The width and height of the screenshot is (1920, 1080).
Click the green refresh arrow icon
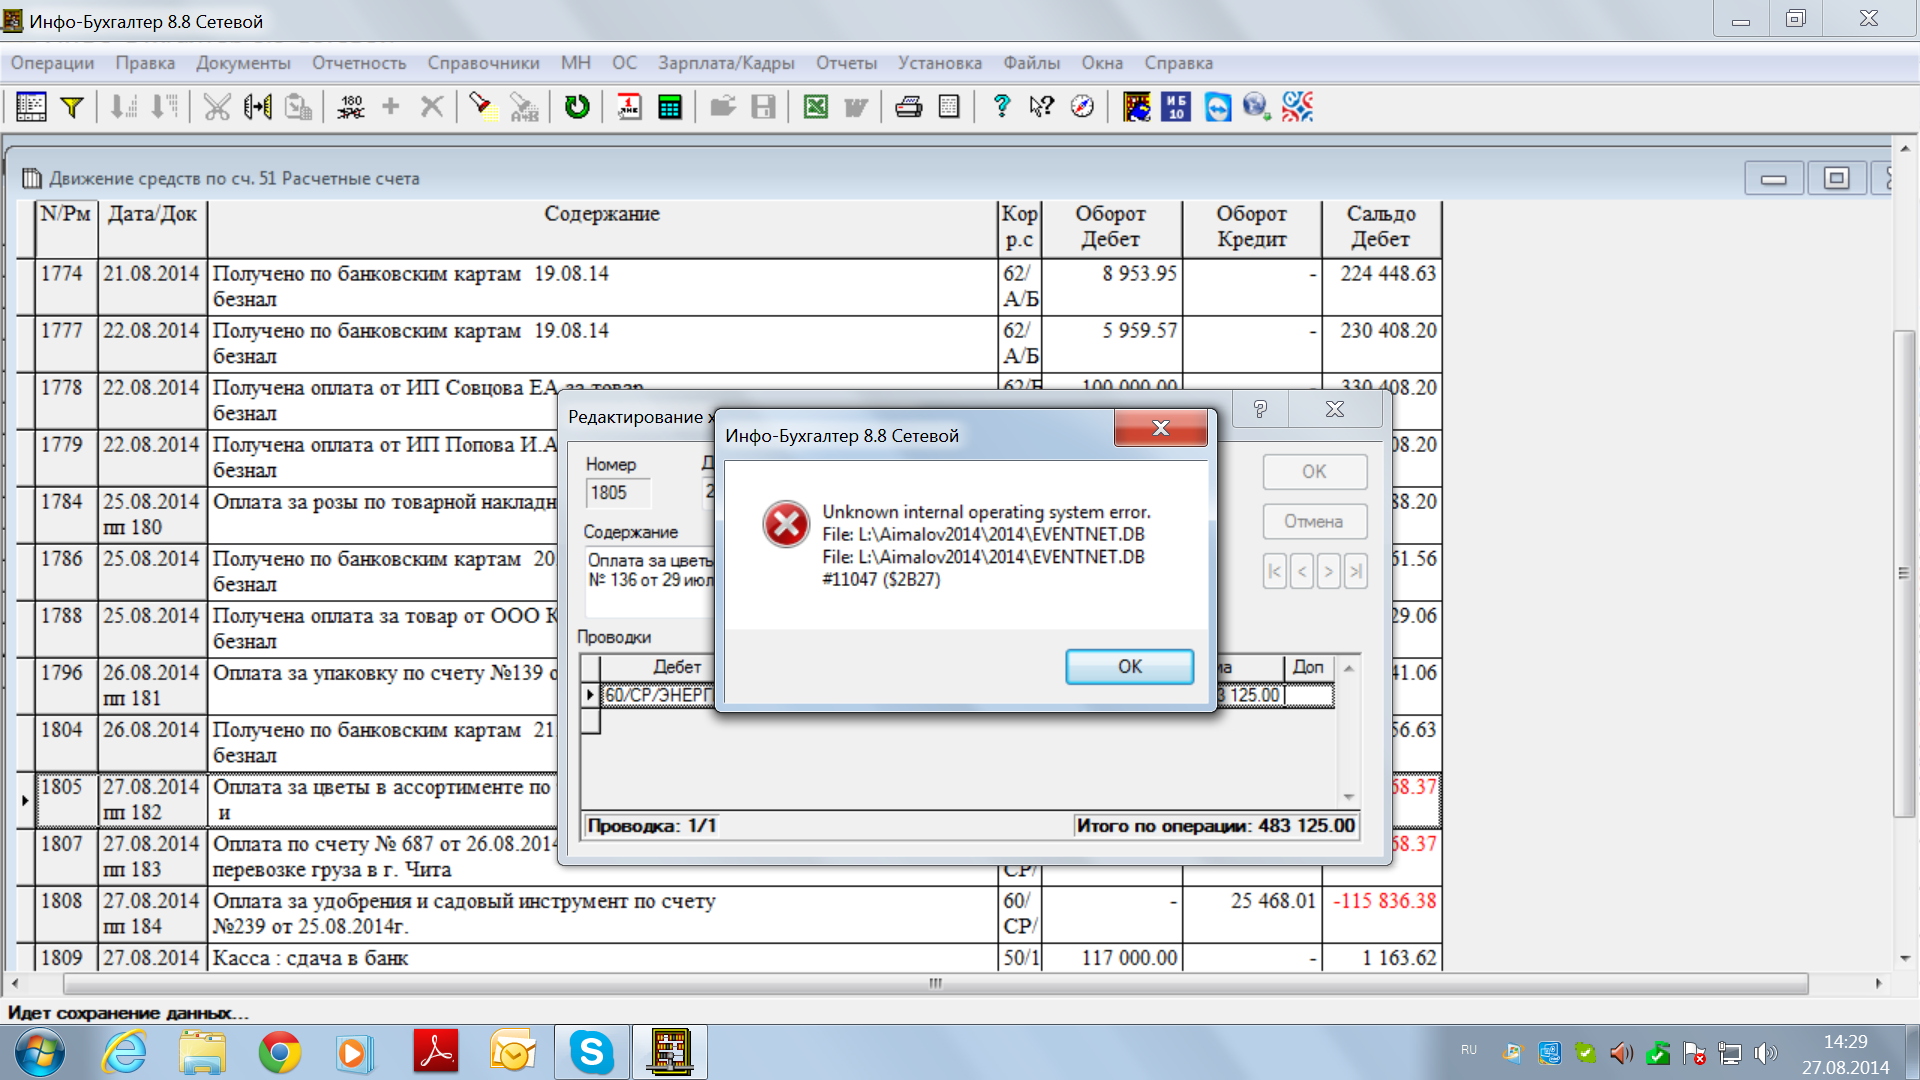pyautogui.click(x=577, y=106)
